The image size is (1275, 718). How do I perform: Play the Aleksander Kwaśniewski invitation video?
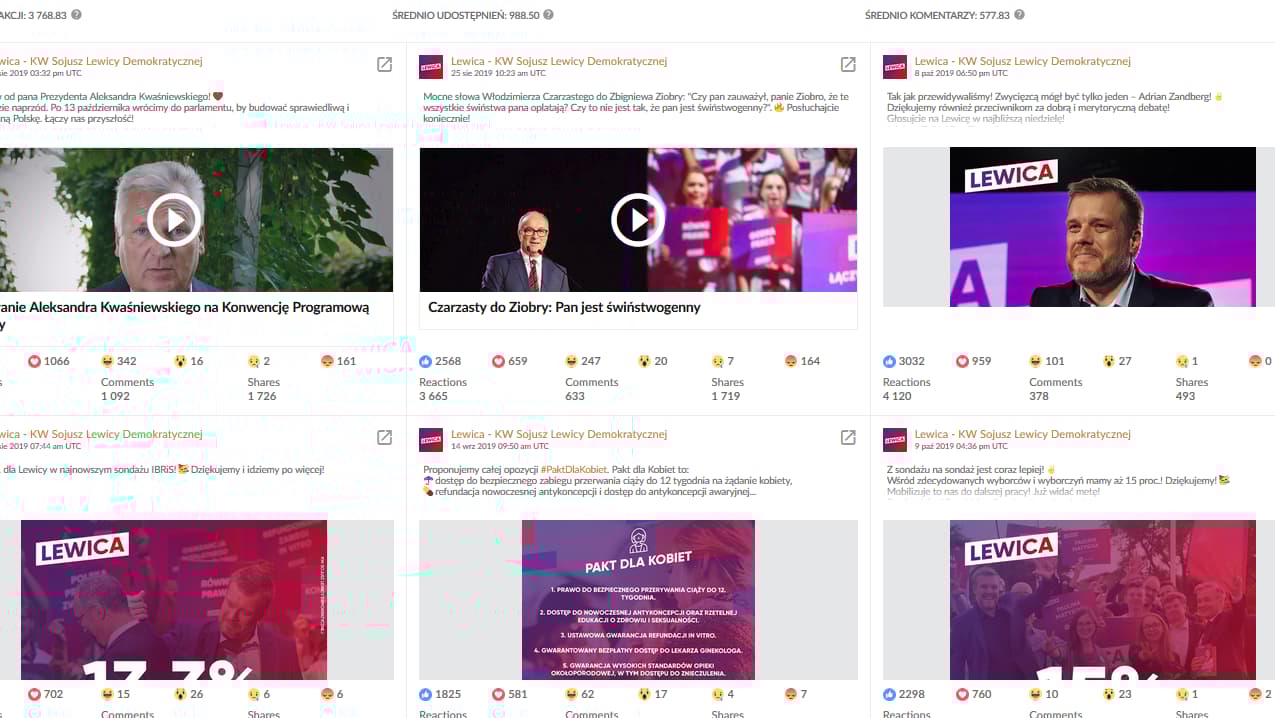(174, 219)
